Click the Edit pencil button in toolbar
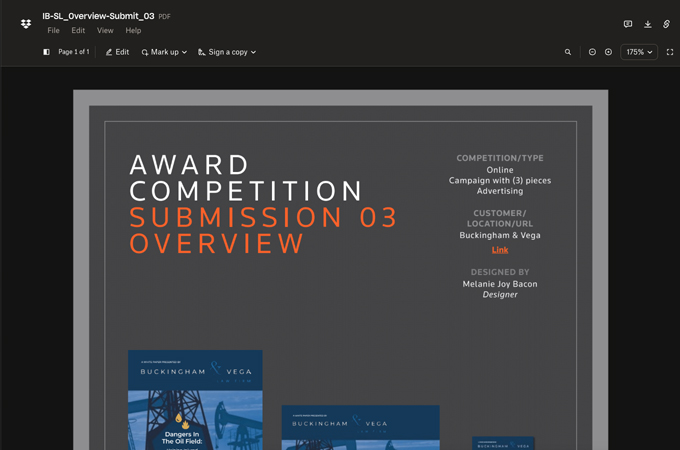The image size is (680, 450). tap(118, 52)
